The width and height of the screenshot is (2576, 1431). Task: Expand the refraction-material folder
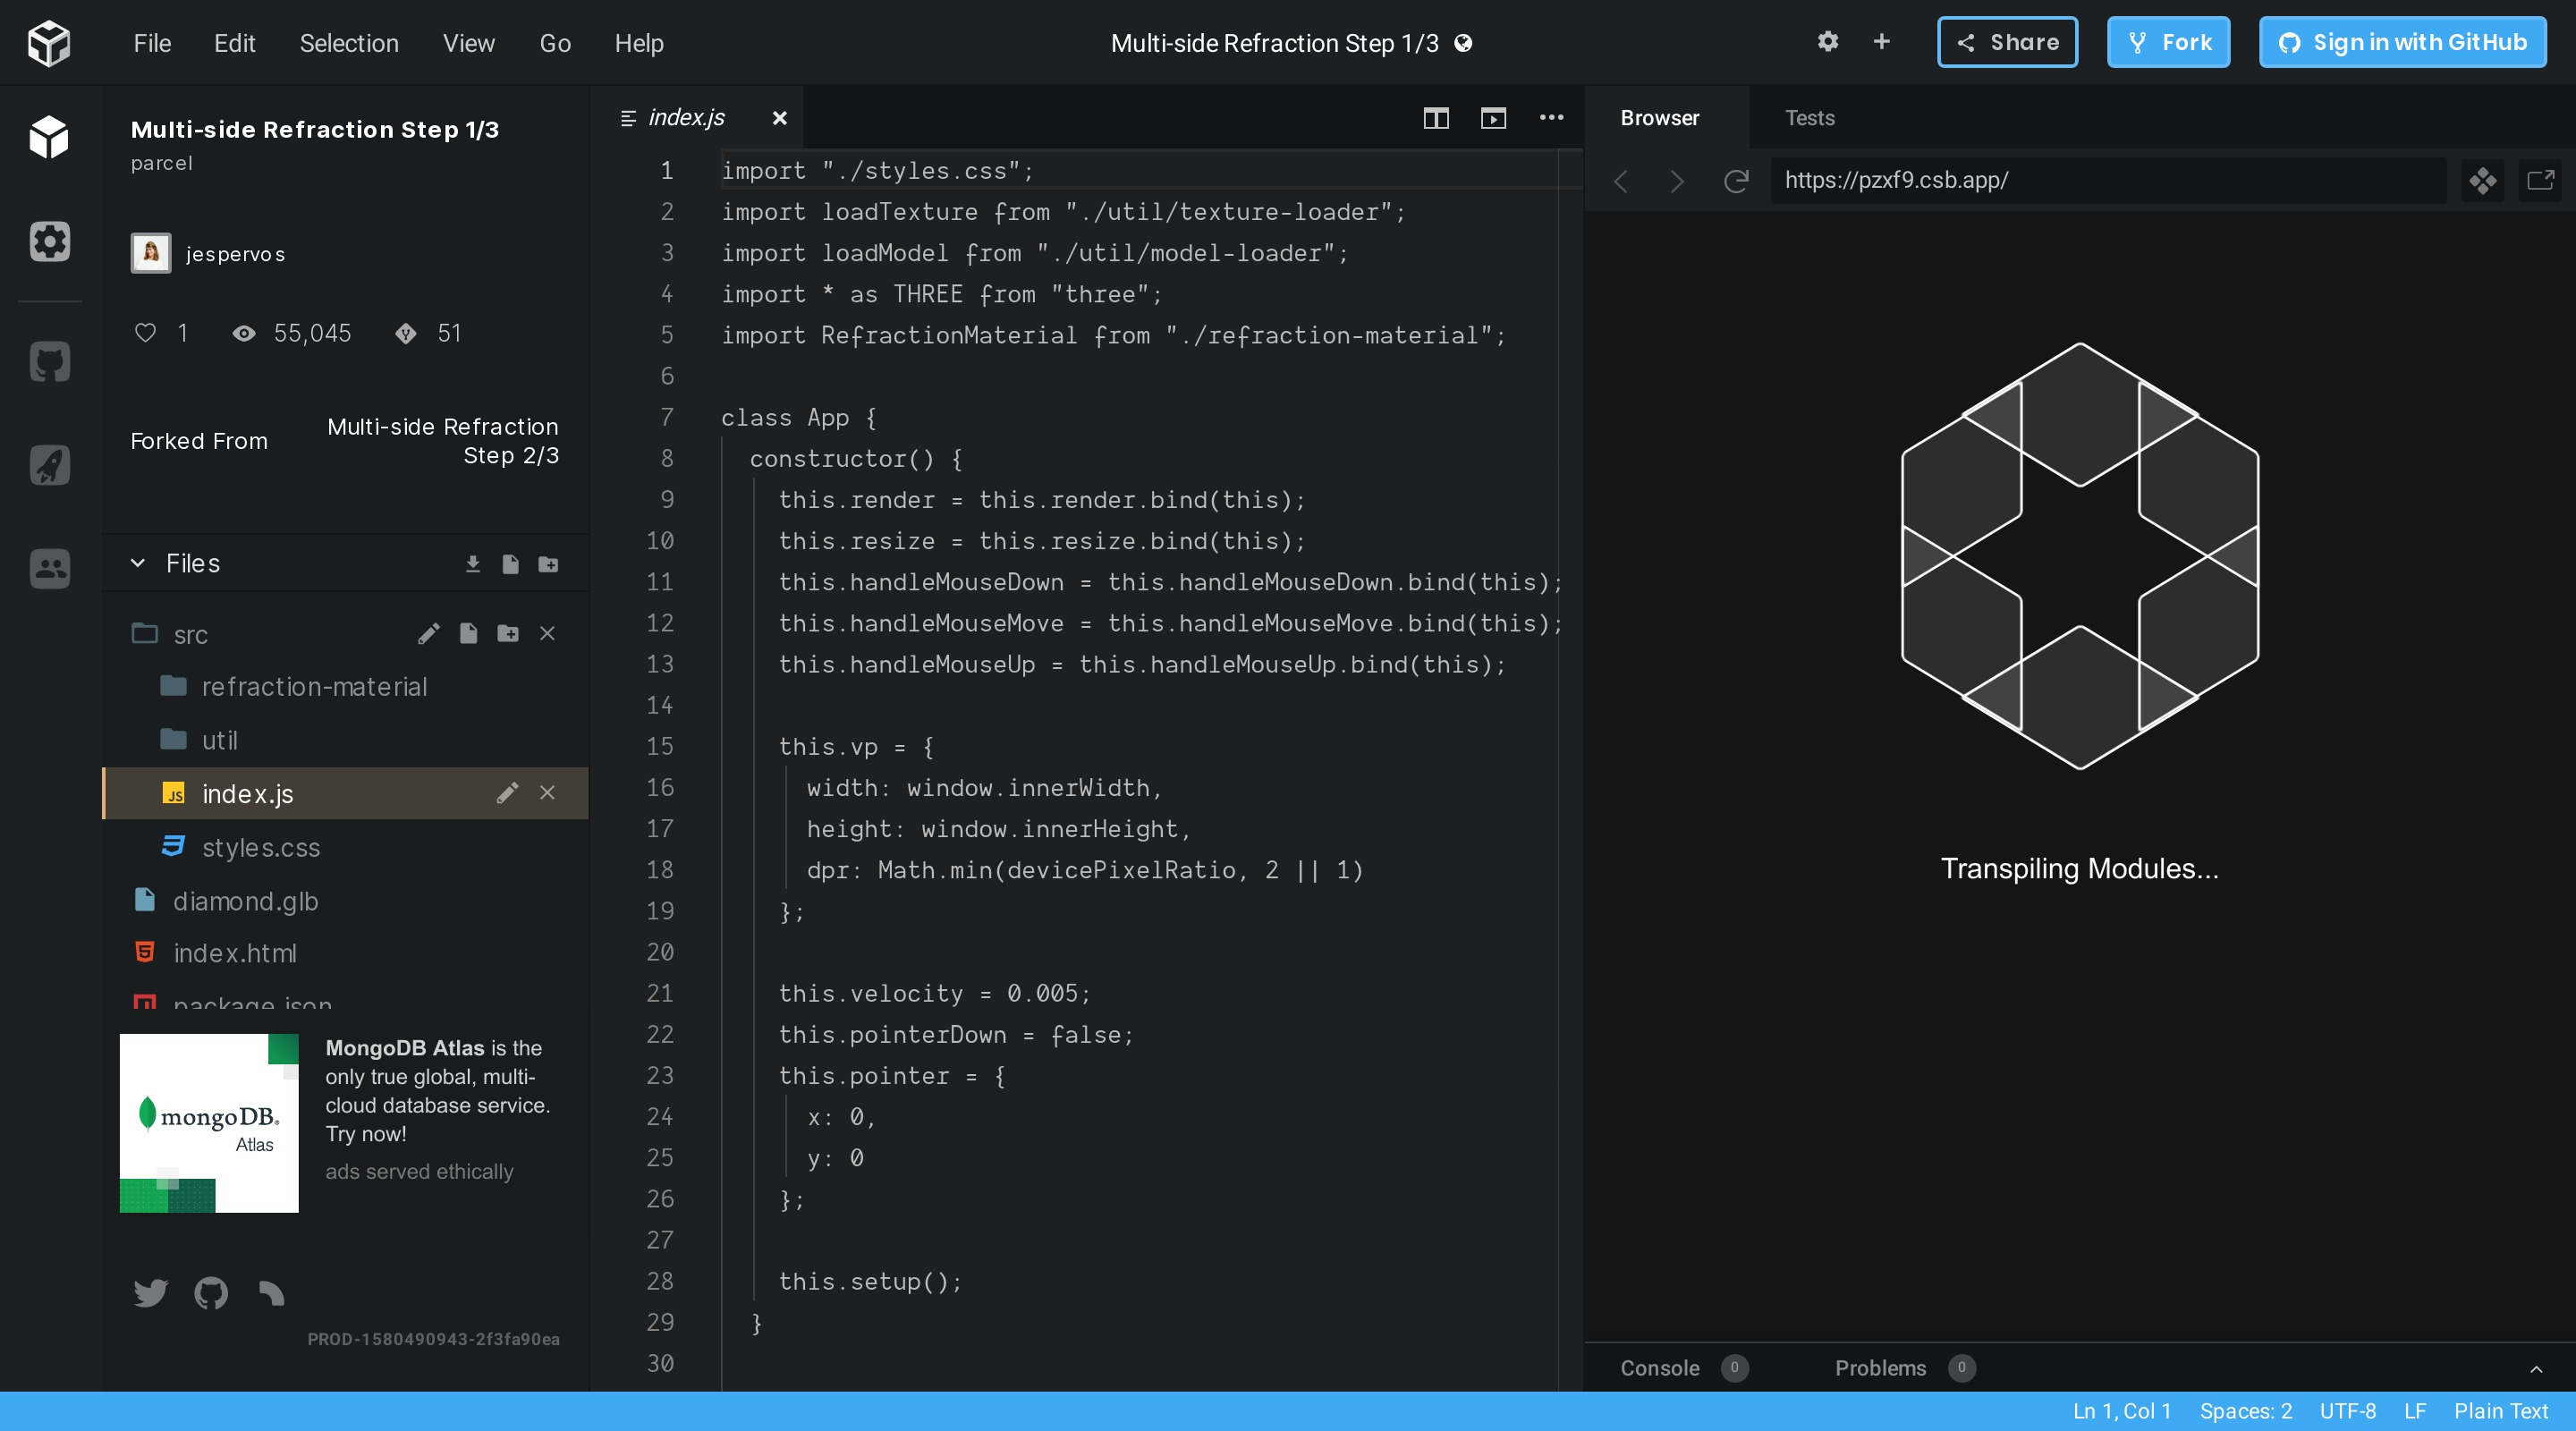(x=313, y=687)
